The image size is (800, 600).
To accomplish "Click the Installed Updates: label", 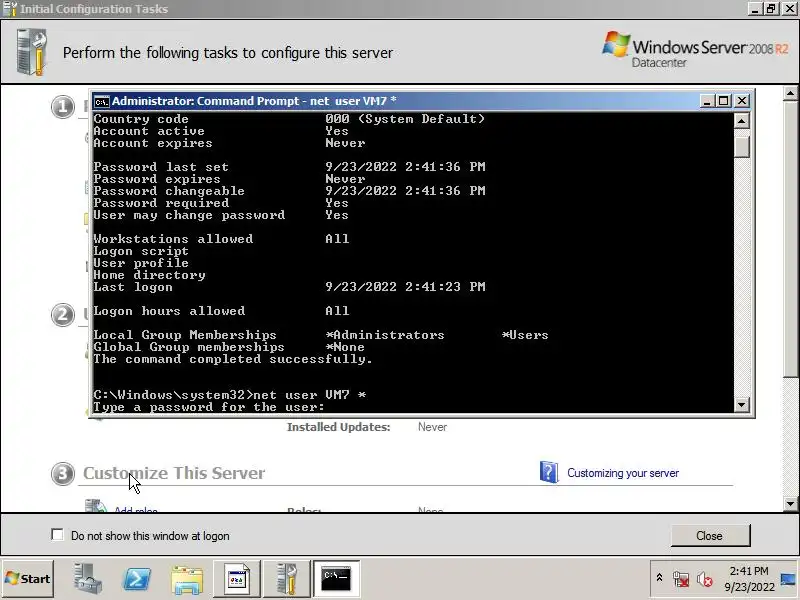I will click(x=338, y=427).
